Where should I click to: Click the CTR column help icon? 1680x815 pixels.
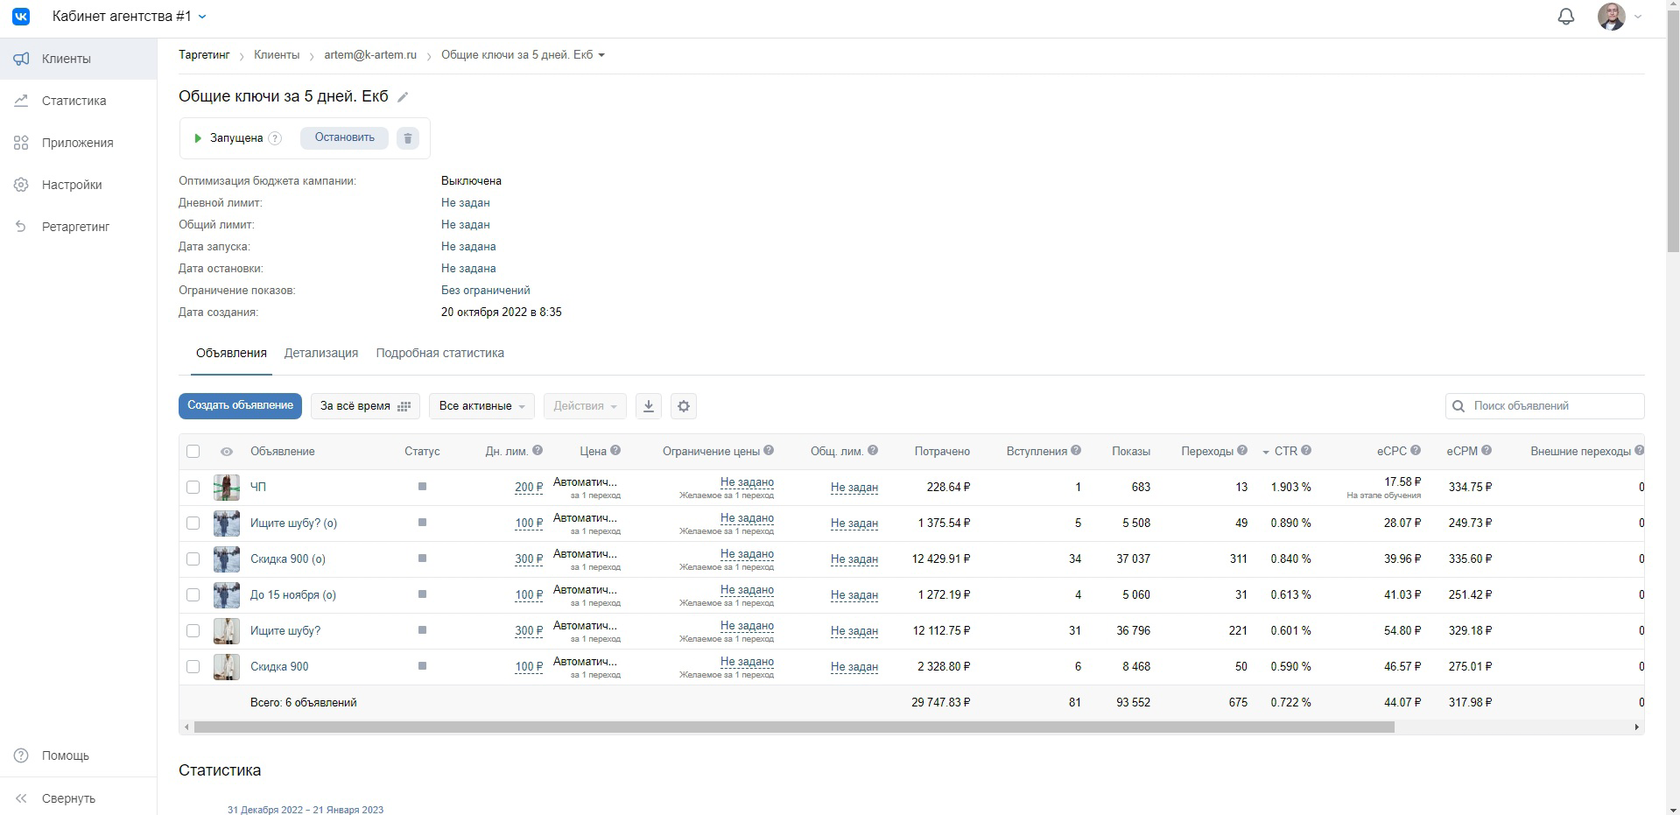1306,451
